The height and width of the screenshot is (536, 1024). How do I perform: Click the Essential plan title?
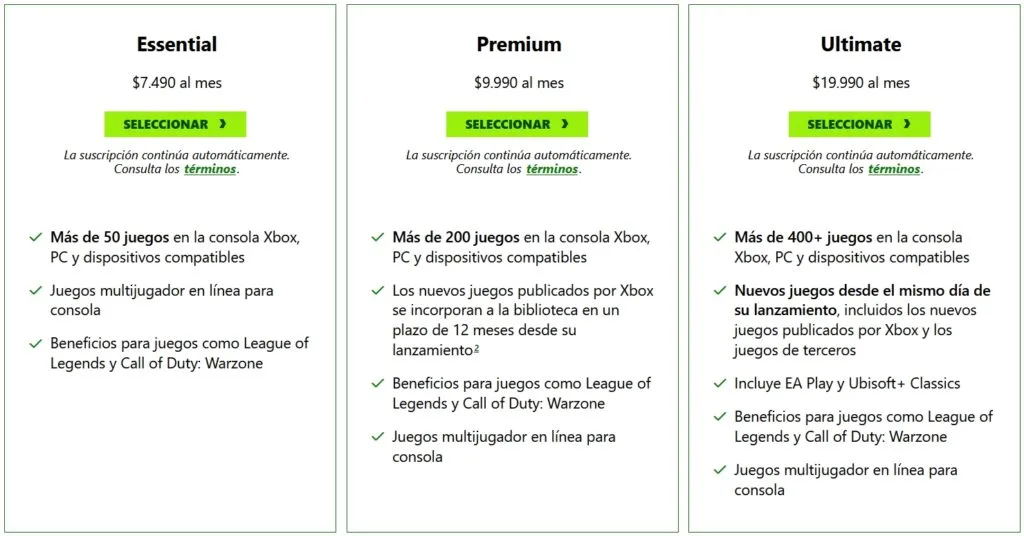pos(176,44)
